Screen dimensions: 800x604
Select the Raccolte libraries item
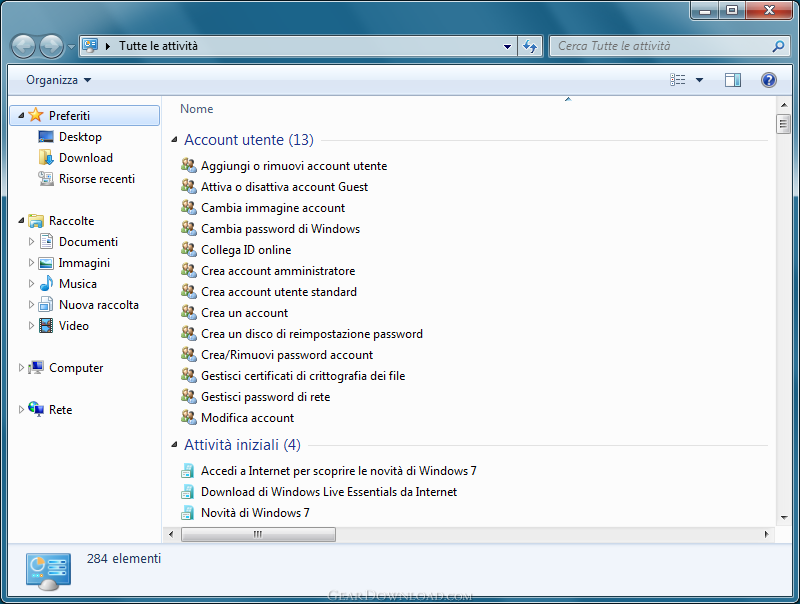71,221
